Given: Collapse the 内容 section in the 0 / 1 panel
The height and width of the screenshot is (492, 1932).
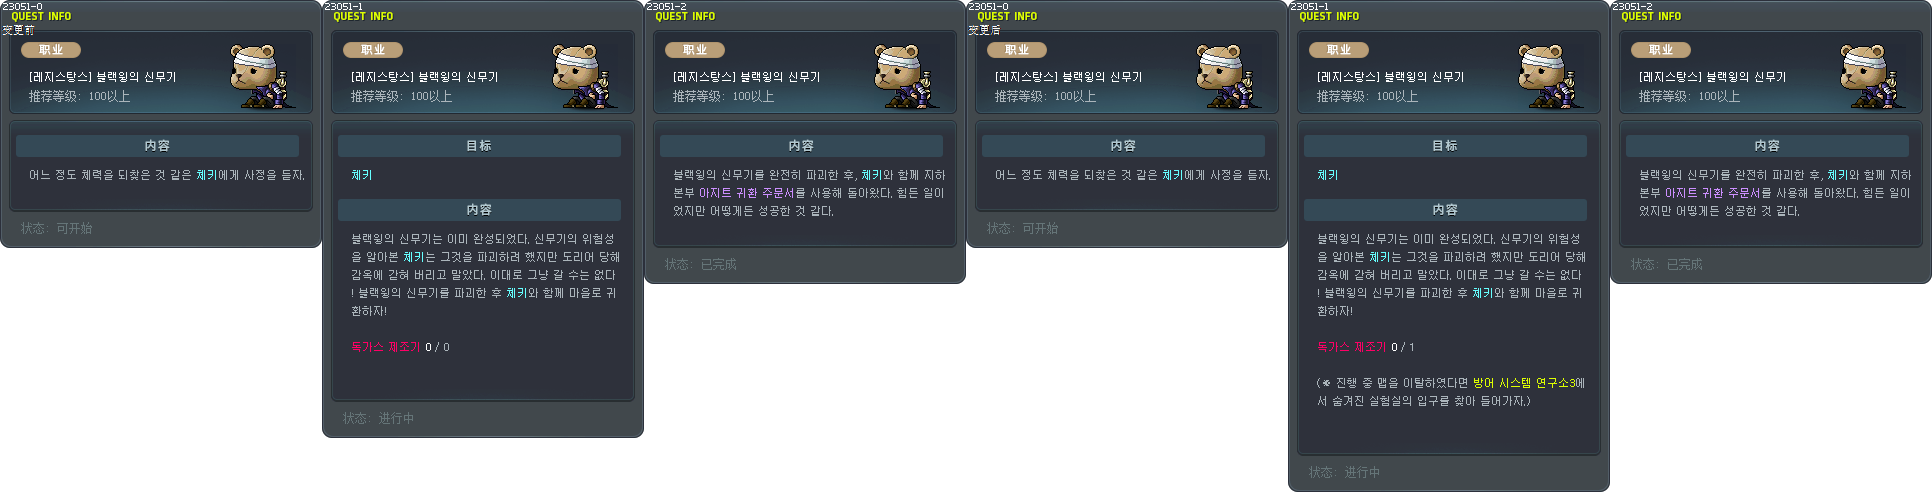Looking at the screenshot, I should coord(1445,210).
